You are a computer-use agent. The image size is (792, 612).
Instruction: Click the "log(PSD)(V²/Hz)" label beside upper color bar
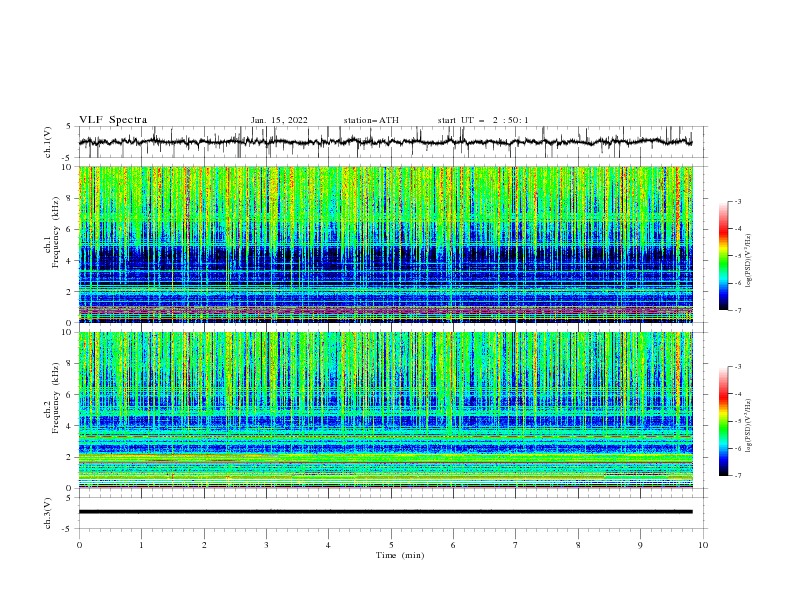749,261
